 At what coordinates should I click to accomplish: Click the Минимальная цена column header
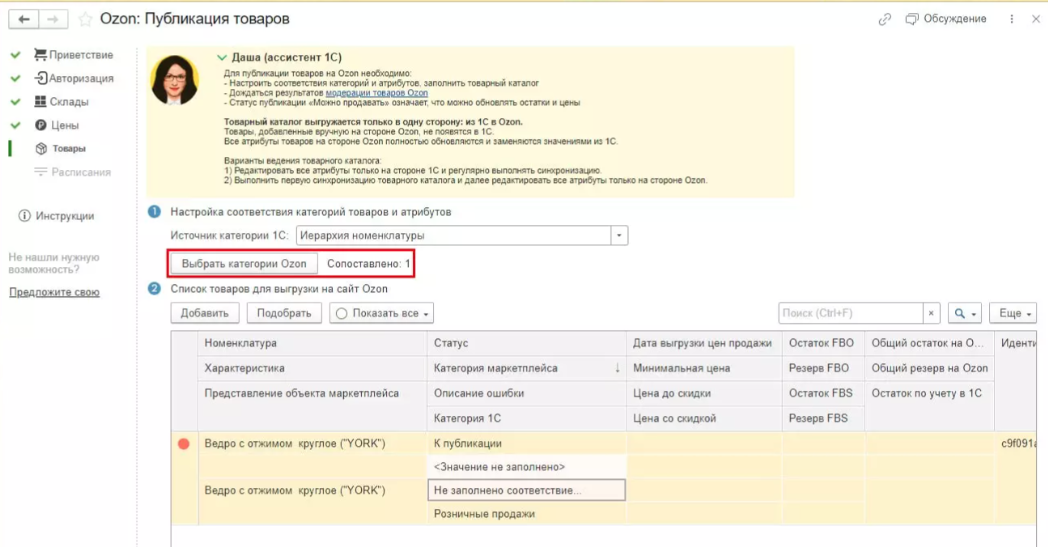(x=704, y=368)
